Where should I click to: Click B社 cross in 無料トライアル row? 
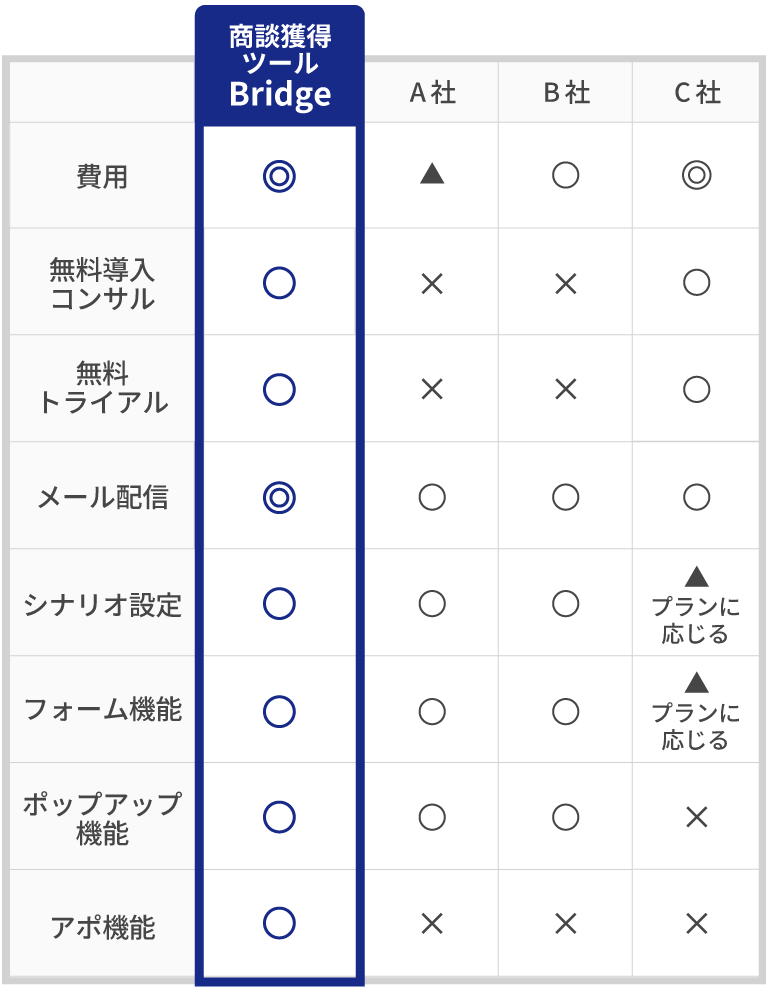point(565,390)
